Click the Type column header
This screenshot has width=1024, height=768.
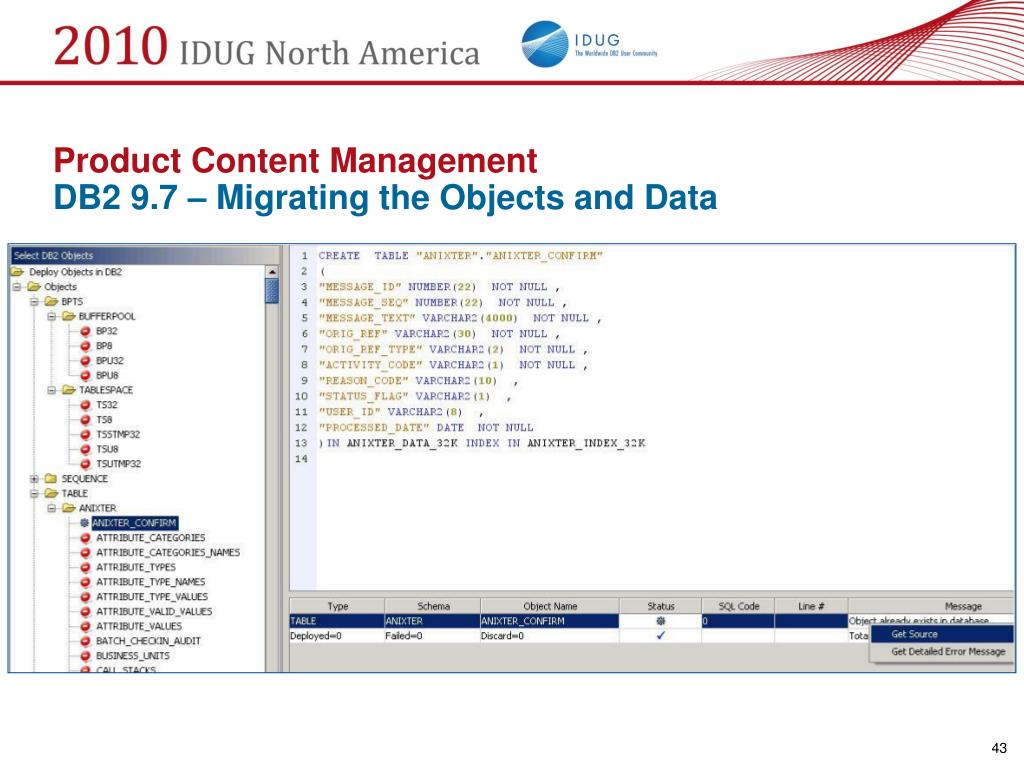[337, 606]
